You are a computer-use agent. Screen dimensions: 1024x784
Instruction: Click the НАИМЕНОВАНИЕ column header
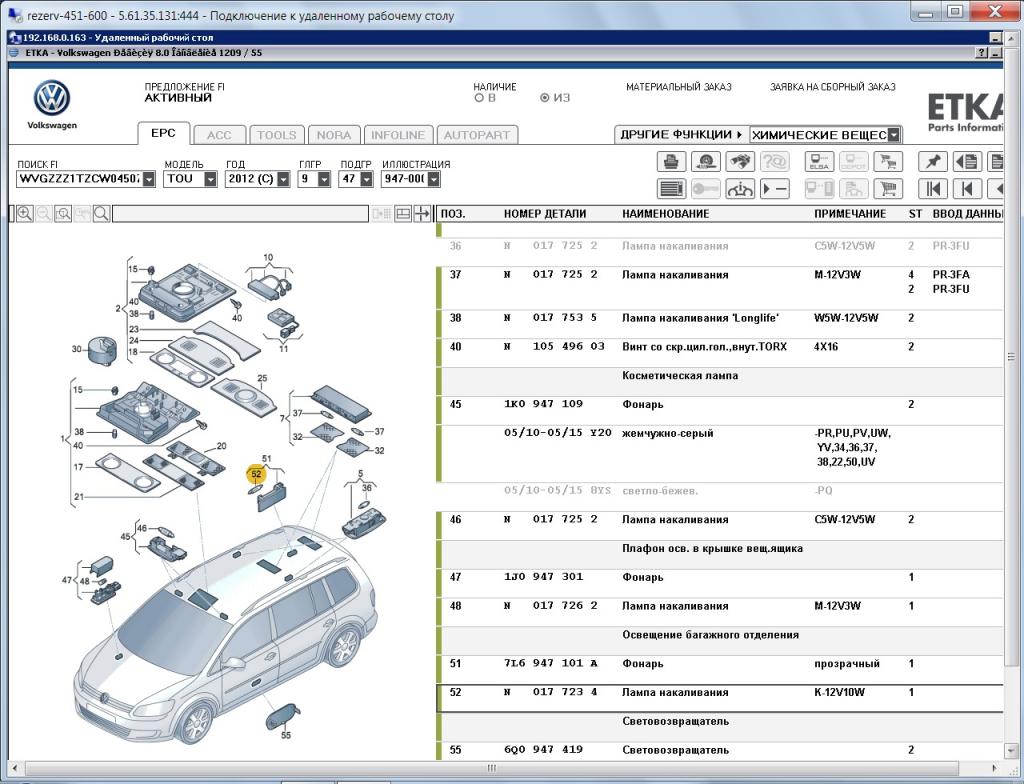665,214
